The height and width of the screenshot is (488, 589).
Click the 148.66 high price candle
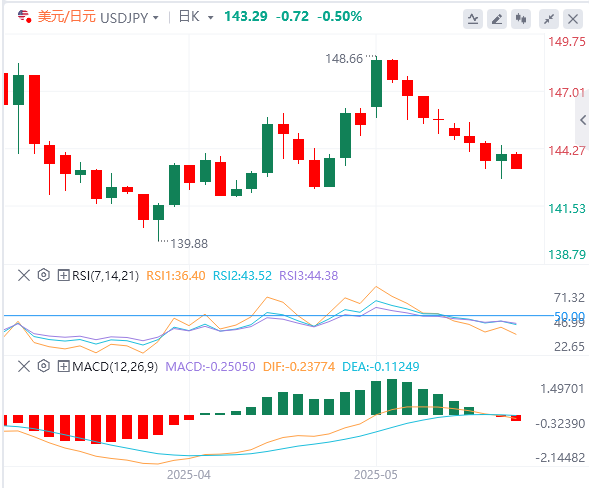click(x=376, y=83)
